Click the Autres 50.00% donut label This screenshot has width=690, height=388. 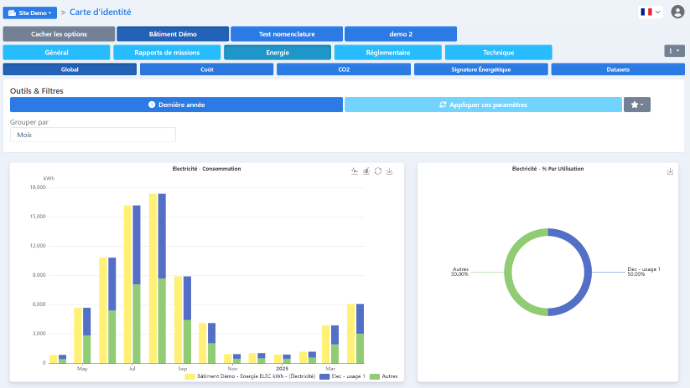pos(460,271)
